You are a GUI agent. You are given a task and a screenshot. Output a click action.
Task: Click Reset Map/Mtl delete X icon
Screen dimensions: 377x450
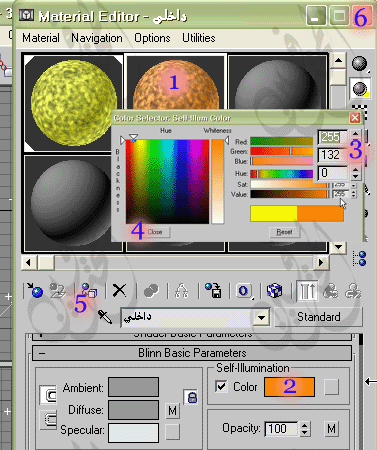(119, 290)
